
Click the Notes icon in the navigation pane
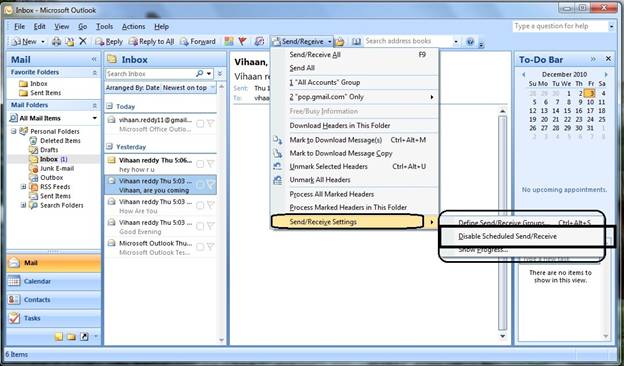(59, 337)
